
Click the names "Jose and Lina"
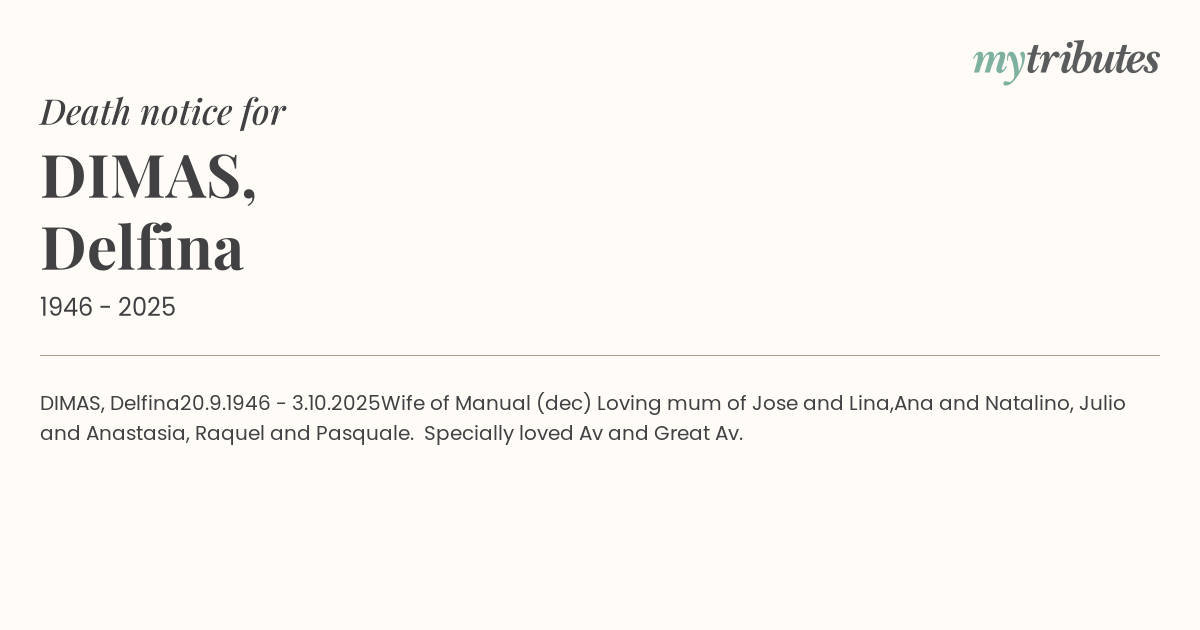coord(820,403)
